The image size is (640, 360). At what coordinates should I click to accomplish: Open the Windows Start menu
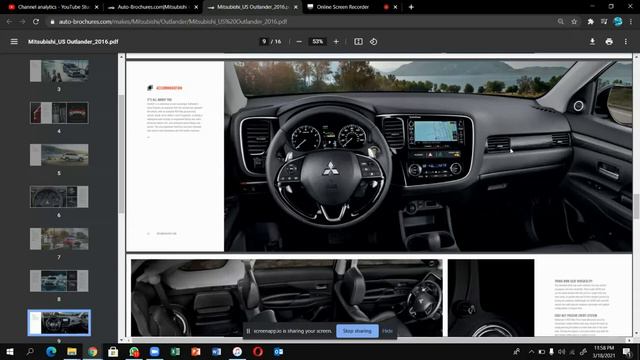[x=10, y=351]
